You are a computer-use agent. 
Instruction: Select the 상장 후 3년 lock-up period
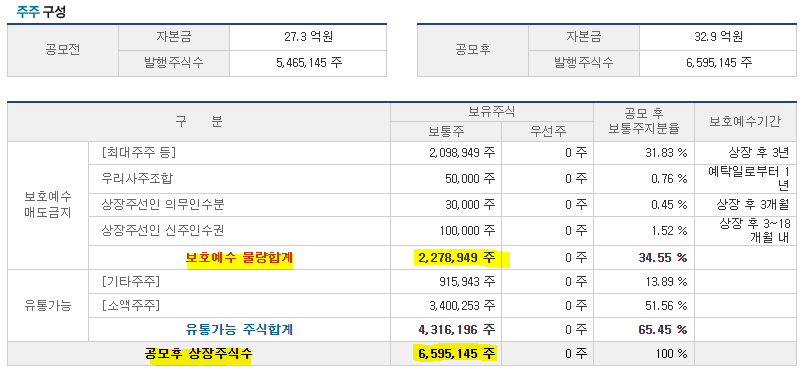(x=760, y=153)
